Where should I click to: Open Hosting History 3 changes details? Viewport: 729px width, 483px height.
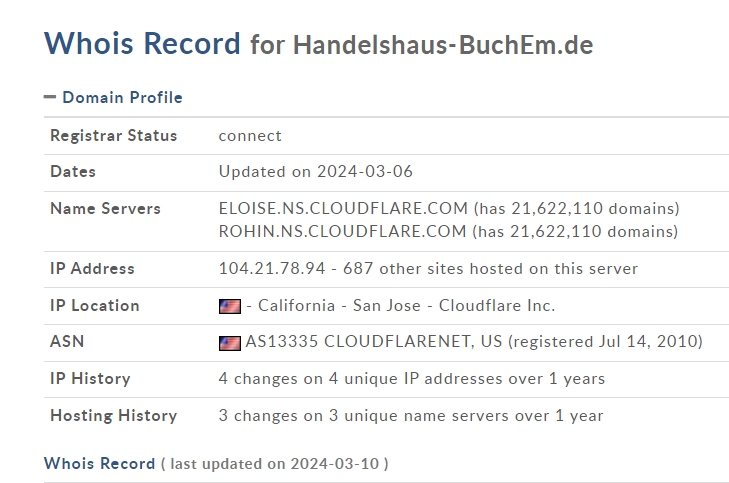[411, 415]
